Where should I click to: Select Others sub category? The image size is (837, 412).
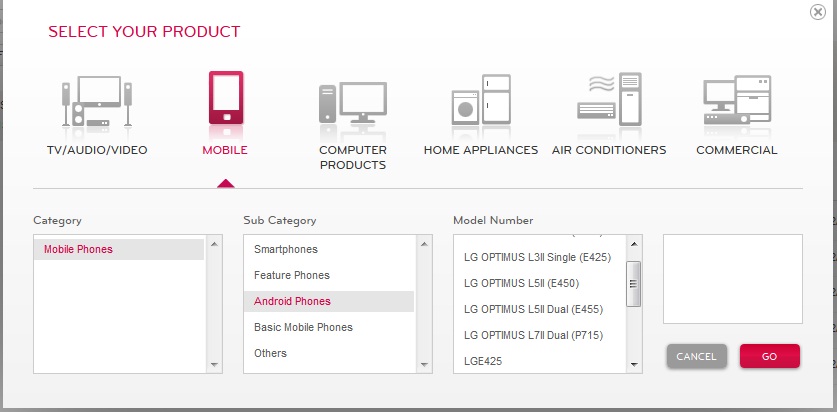click(x=329, y=353)
